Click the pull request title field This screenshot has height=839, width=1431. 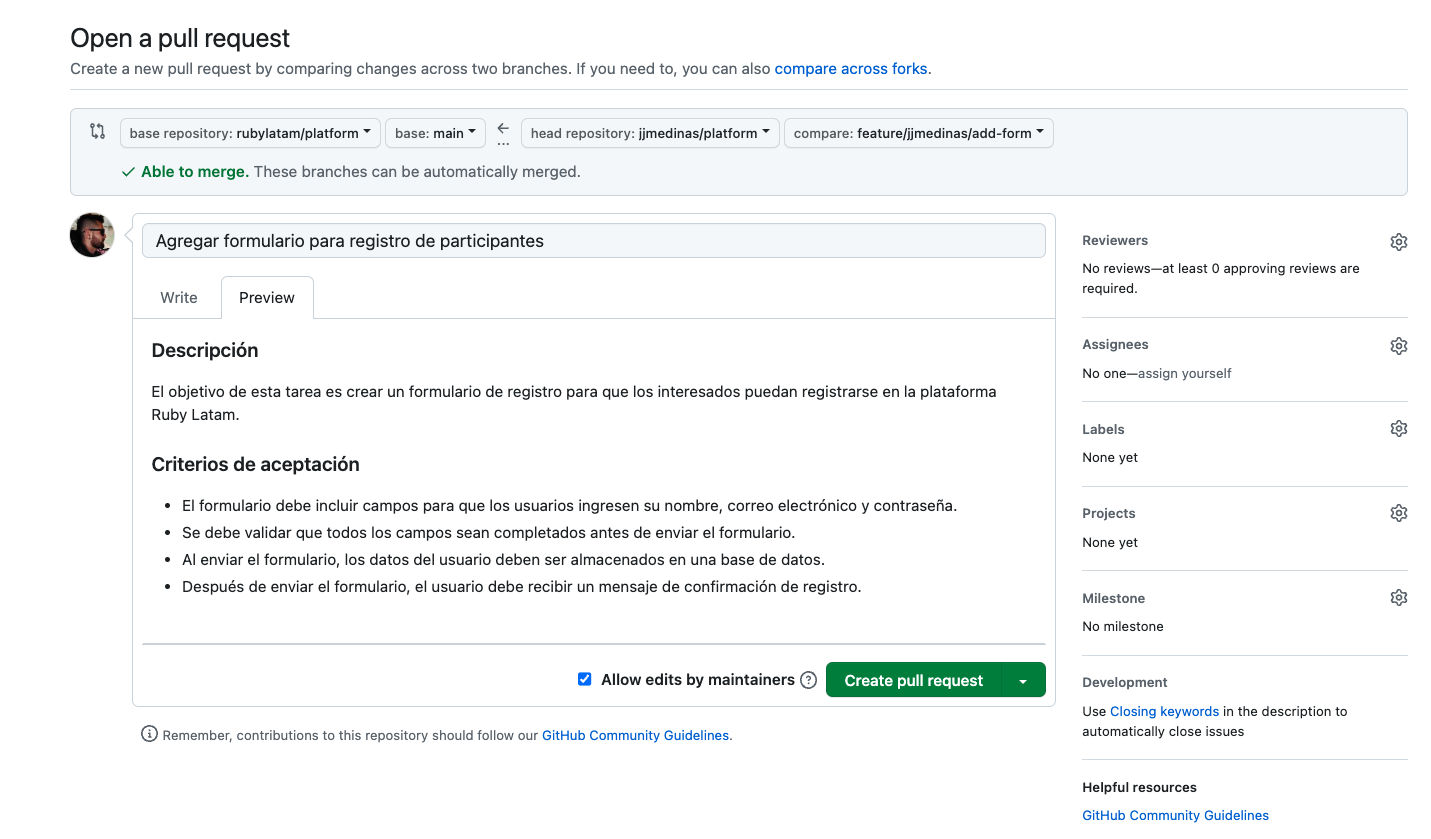594,240
